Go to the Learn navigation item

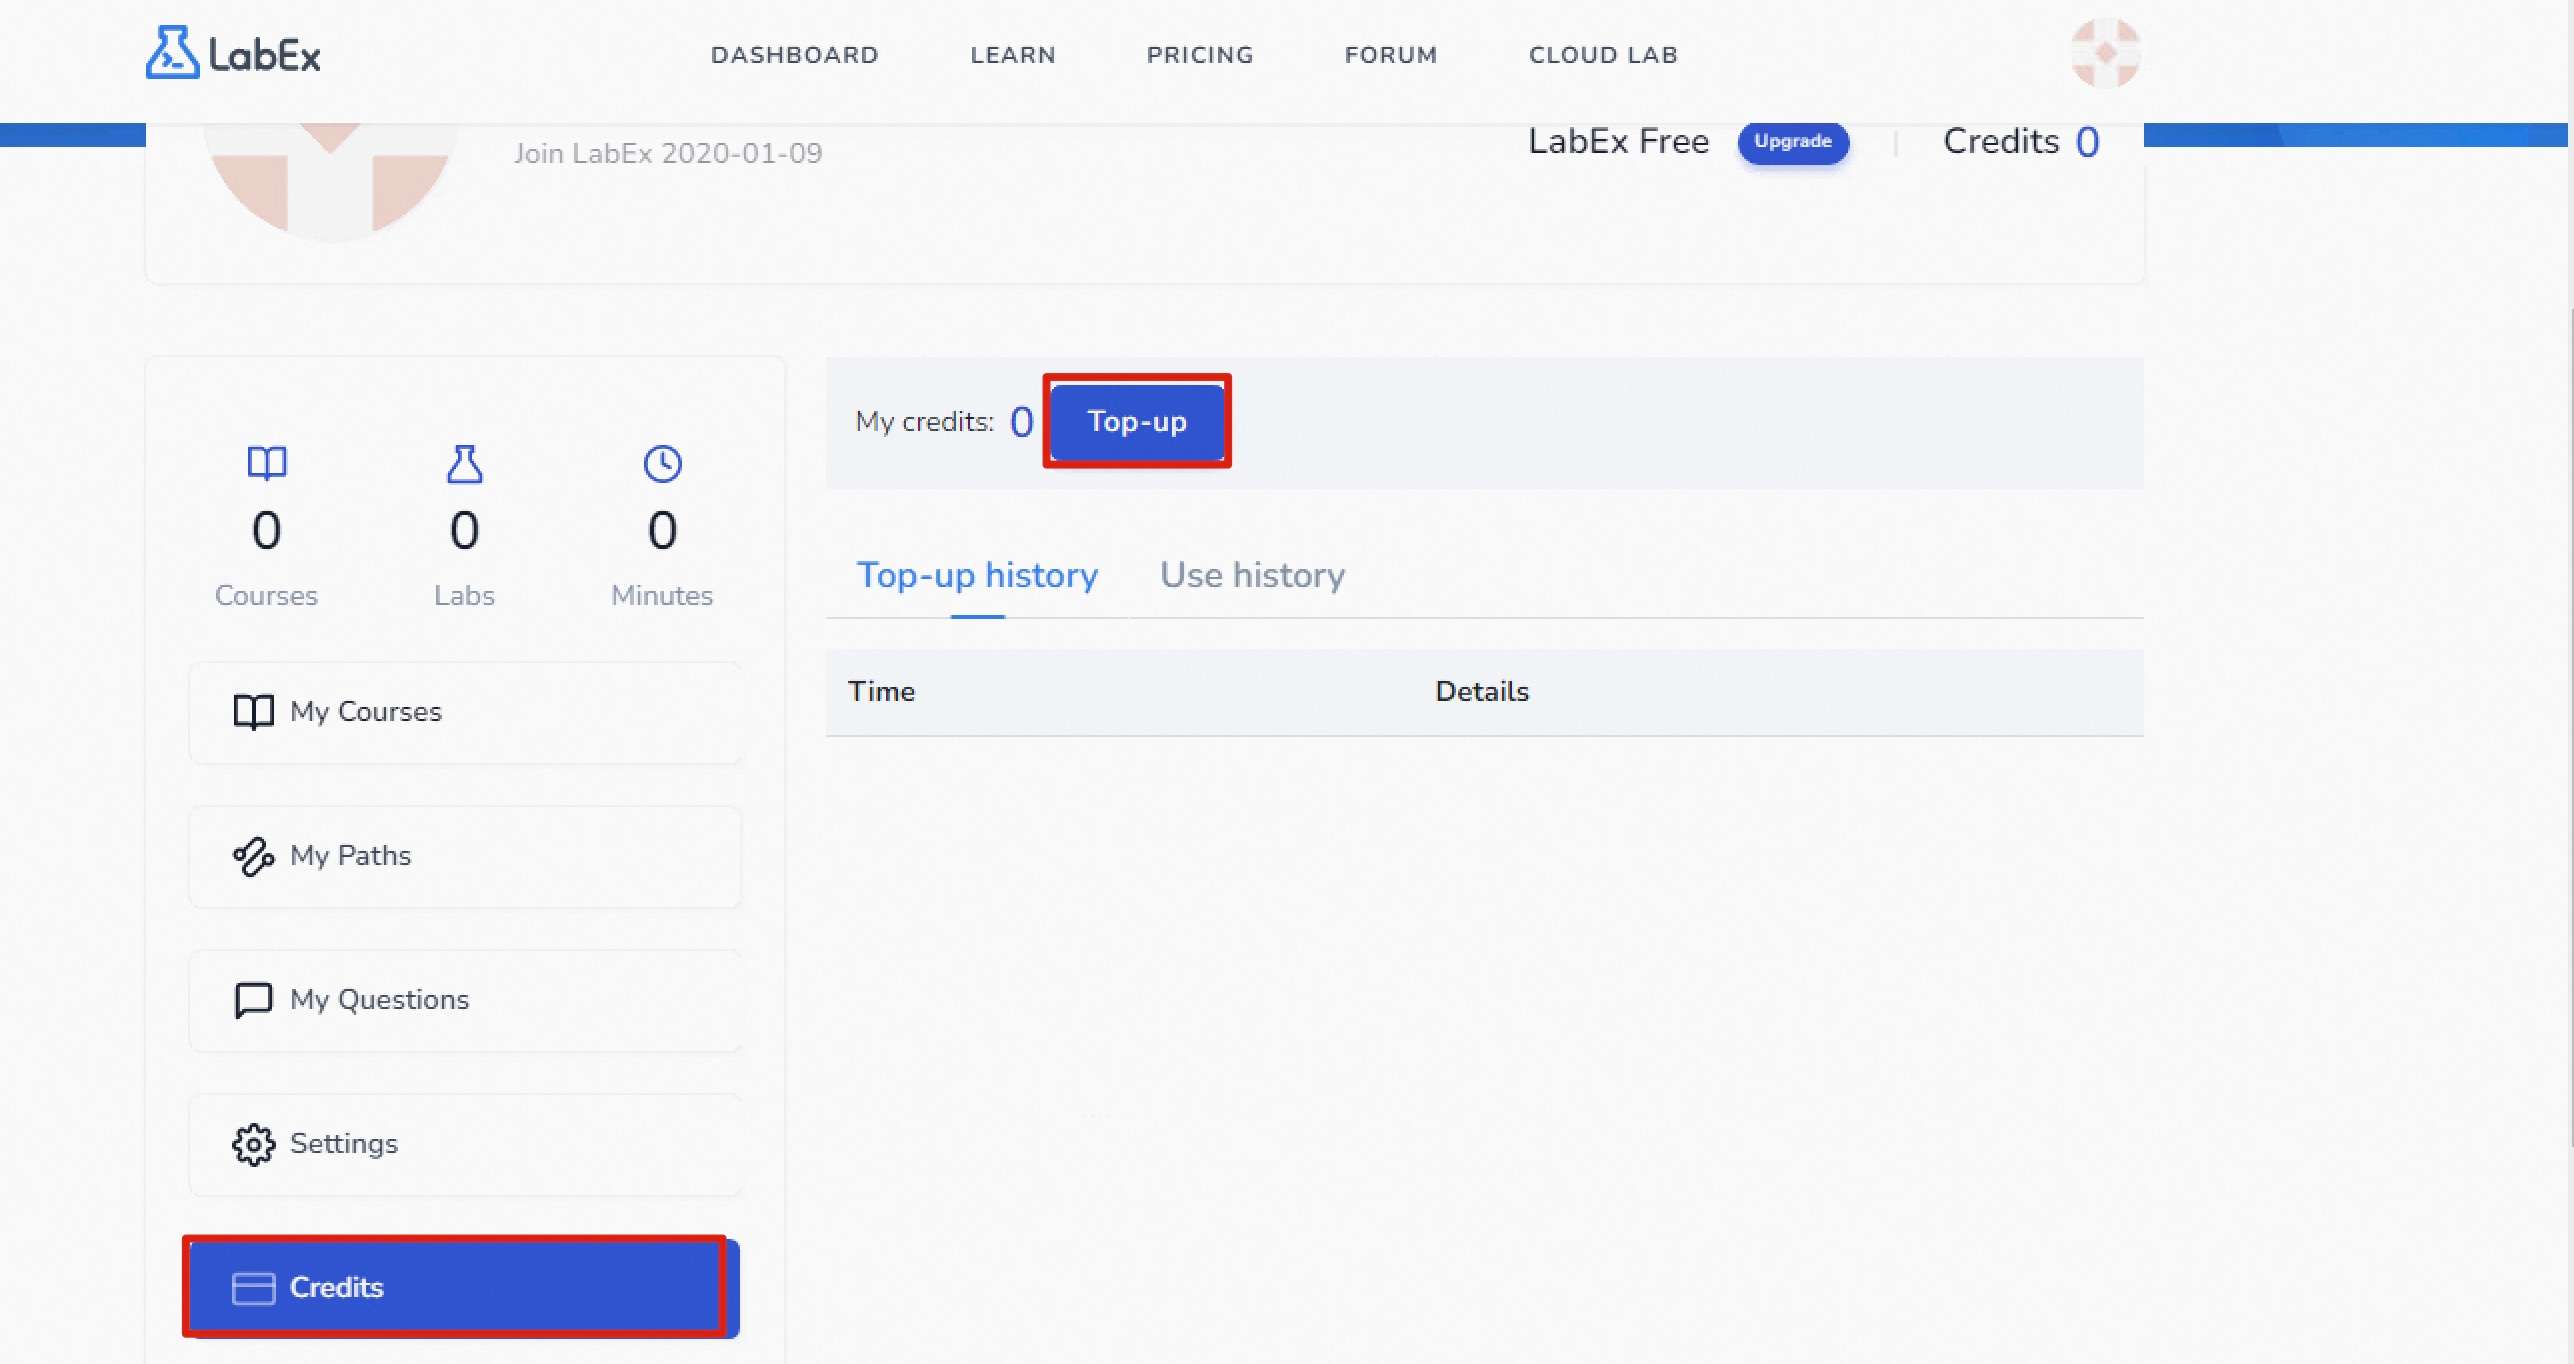tap(1012, 55)
